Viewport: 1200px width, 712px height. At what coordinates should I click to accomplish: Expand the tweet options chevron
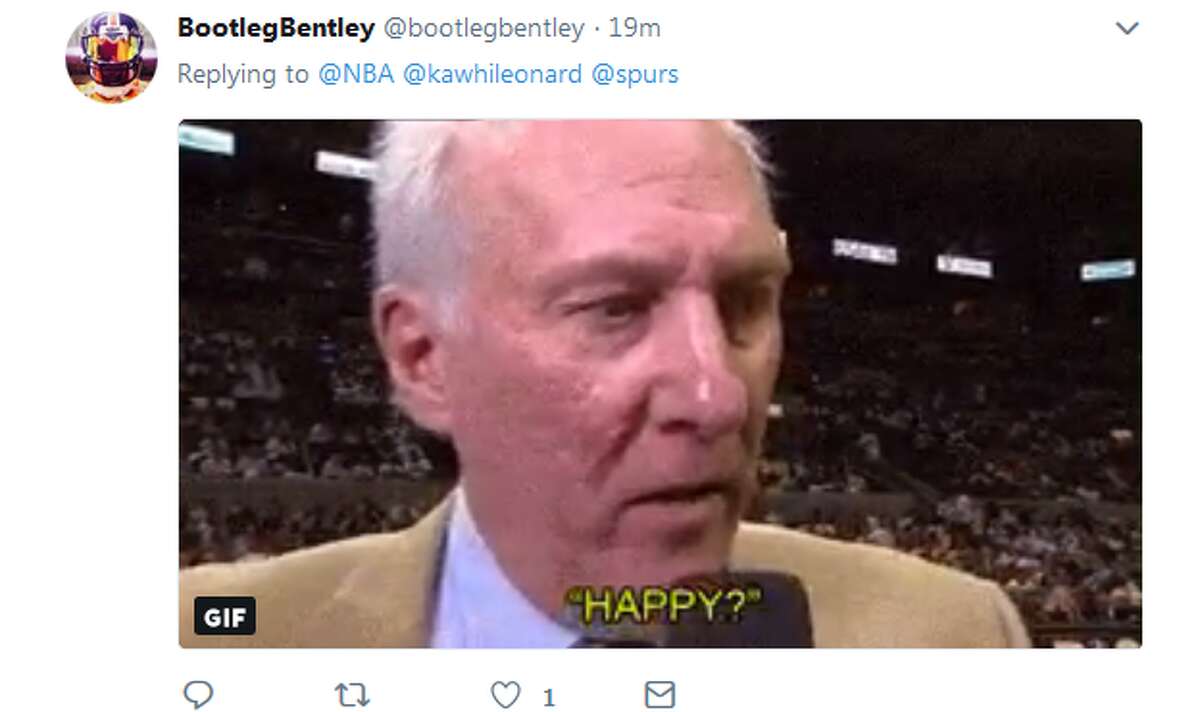[x=1127, y=29]
